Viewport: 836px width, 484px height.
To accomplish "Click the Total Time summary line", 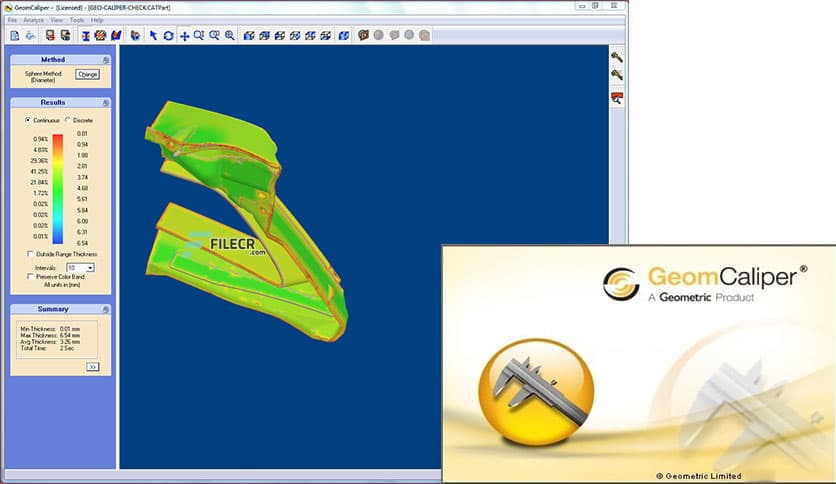I will pyautogui.click(x=47, y=348).
